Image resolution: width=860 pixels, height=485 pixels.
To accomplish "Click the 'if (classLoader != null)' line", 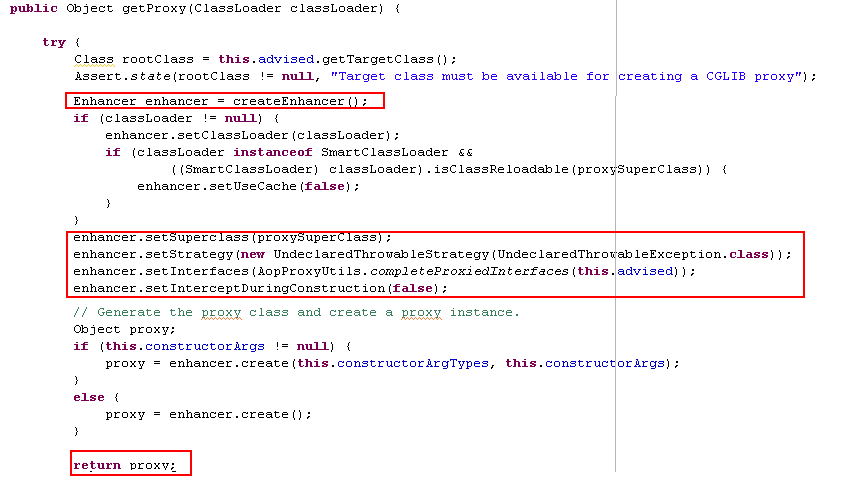I will click(x=176, y=119).
